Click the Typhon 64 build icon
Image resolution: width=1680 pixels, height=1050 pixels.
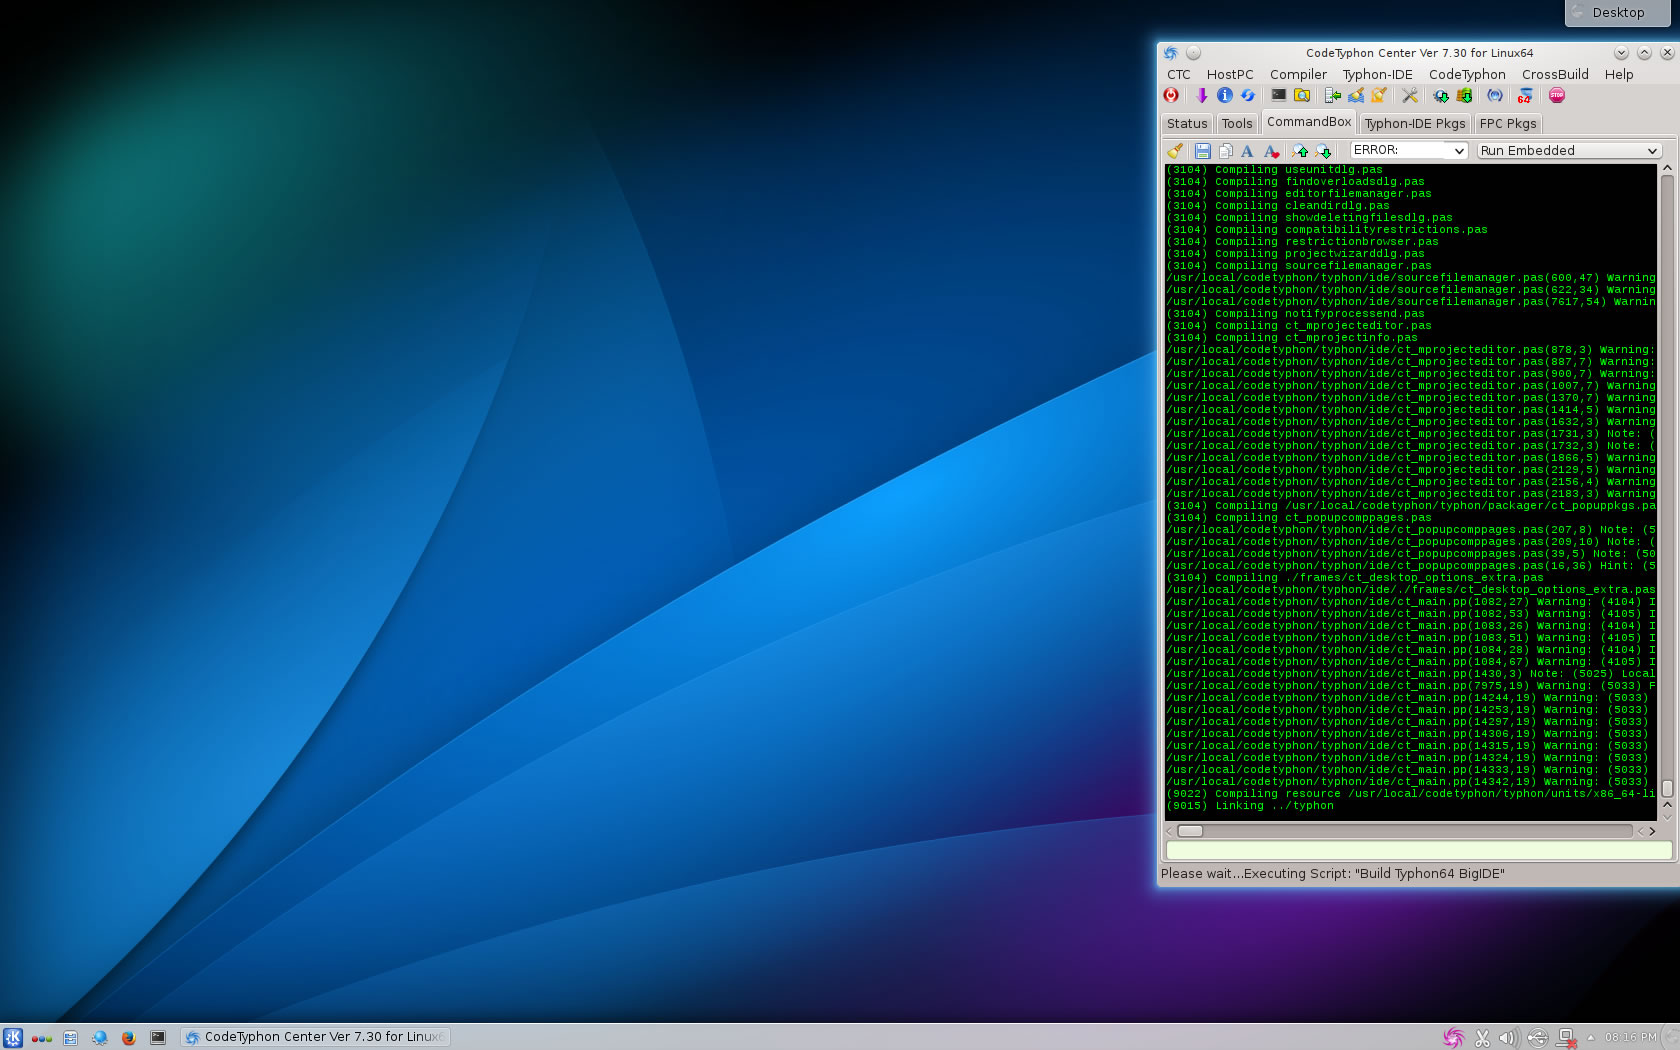pyautogui.click(x=1525, y=96)
